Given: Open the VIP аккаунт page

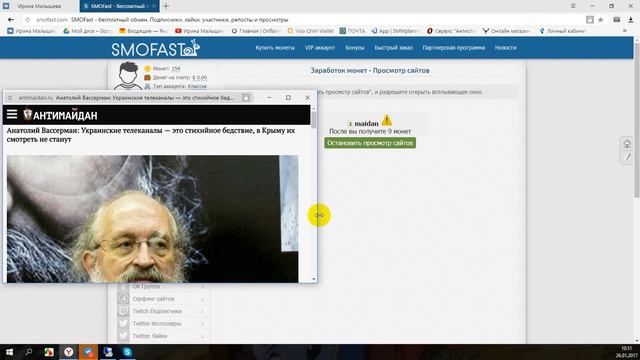Looking at the screenshot, I should coord(320,48).
